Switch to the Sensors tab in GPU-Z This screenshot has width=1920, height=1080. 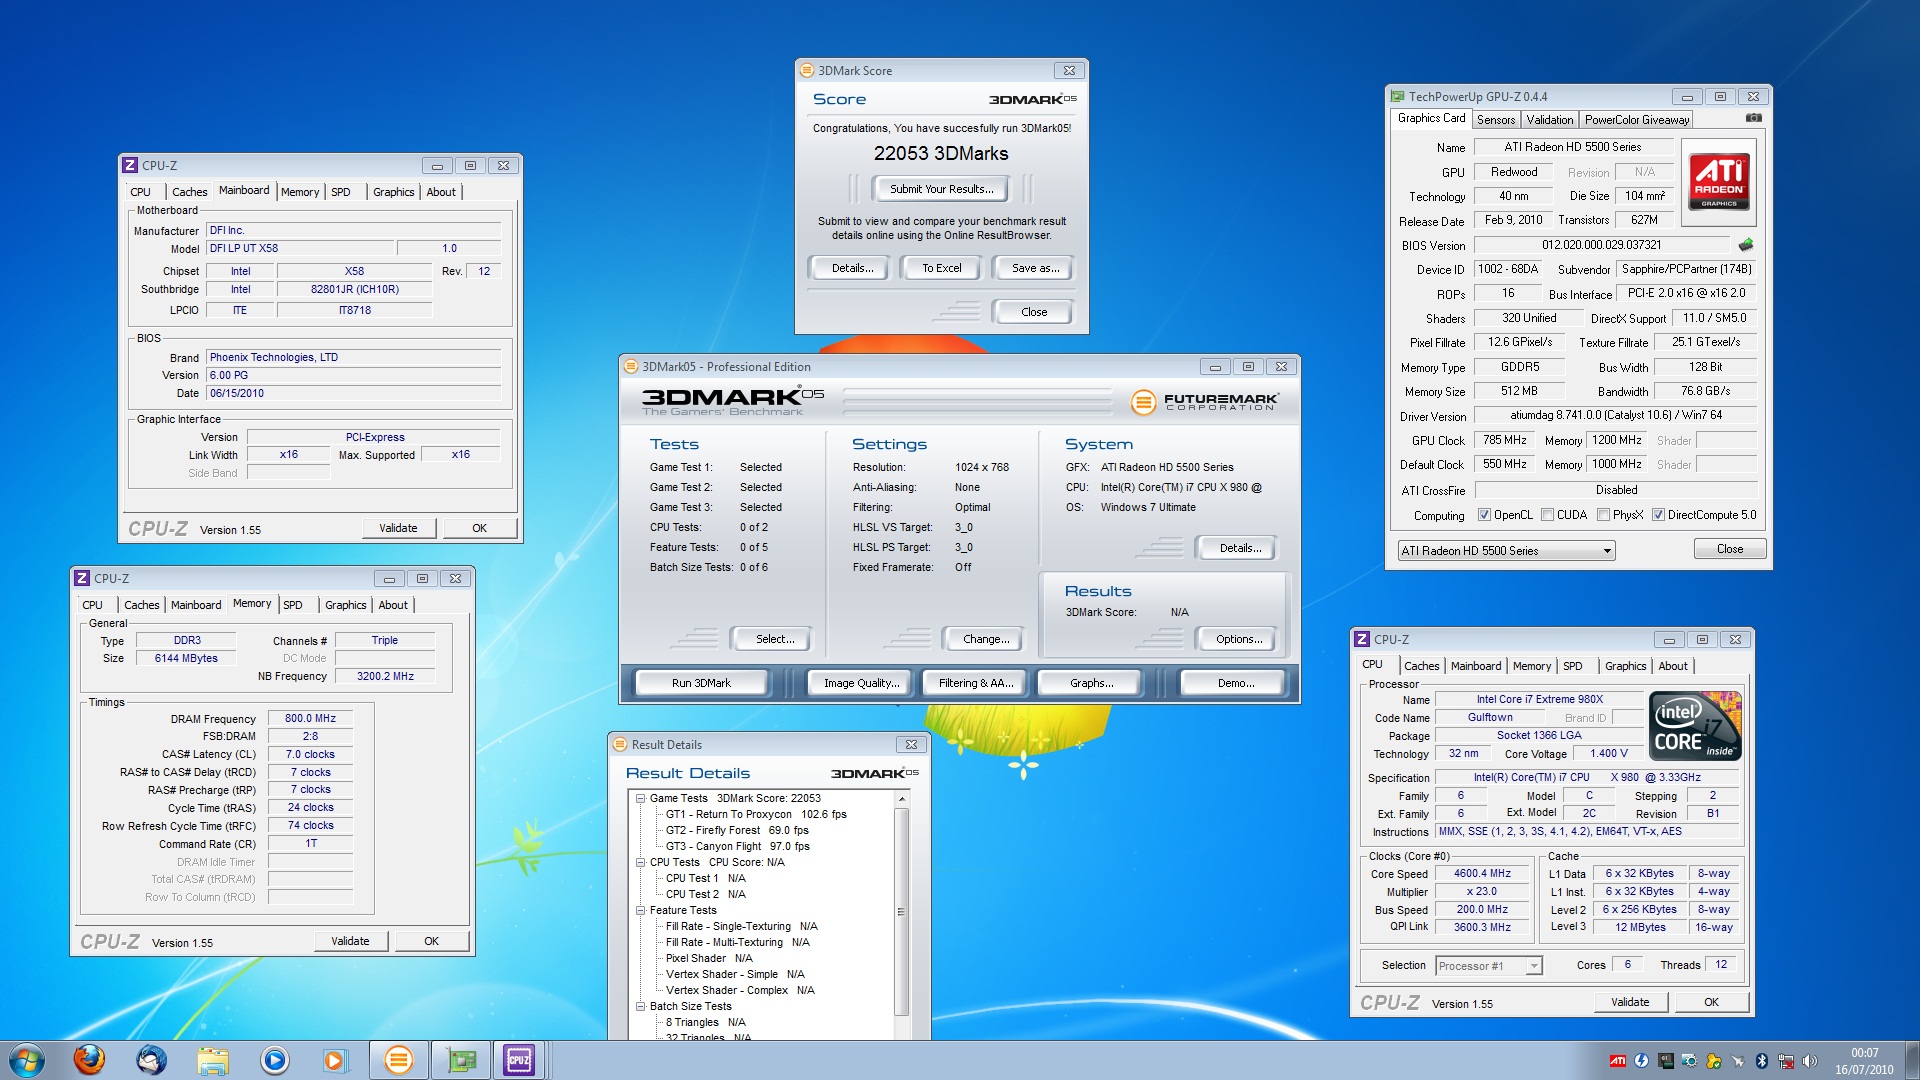tap(1496, 120)
